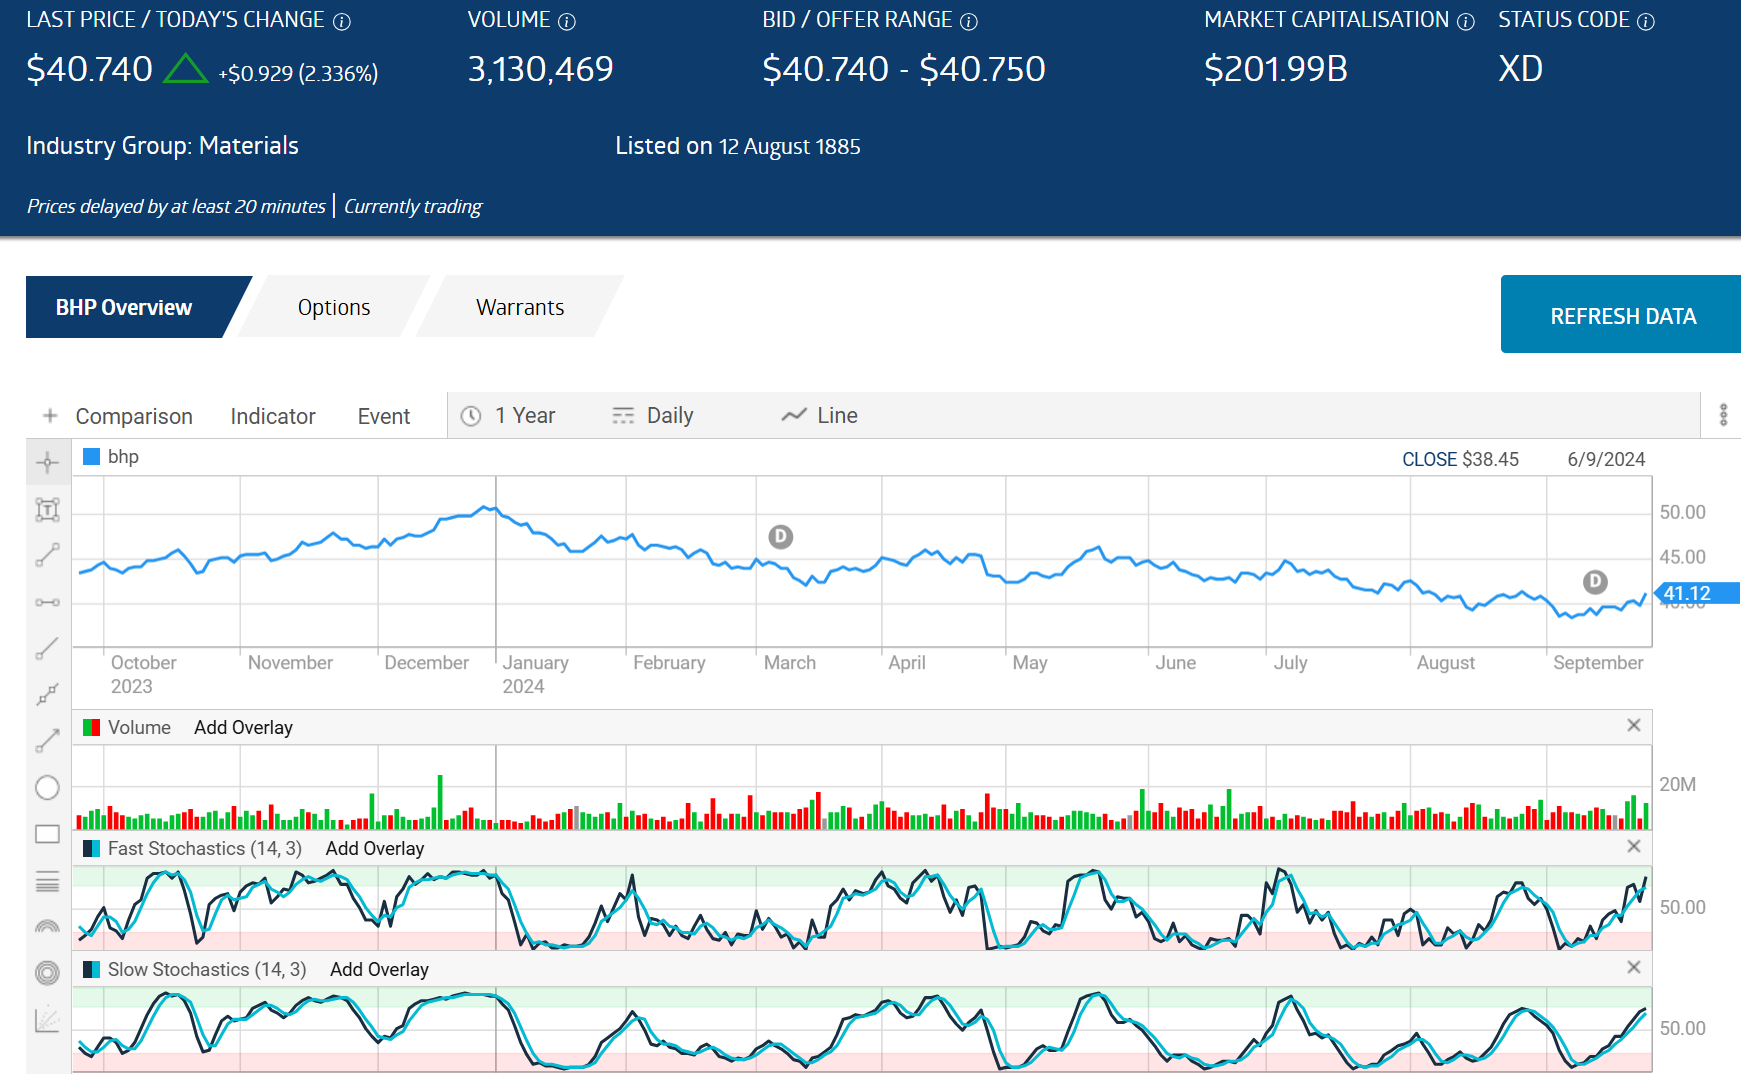The height and width of the screenshot is (1076, 1741).
Task: Open the Line chart type dropdown
Action: point(820,415)
